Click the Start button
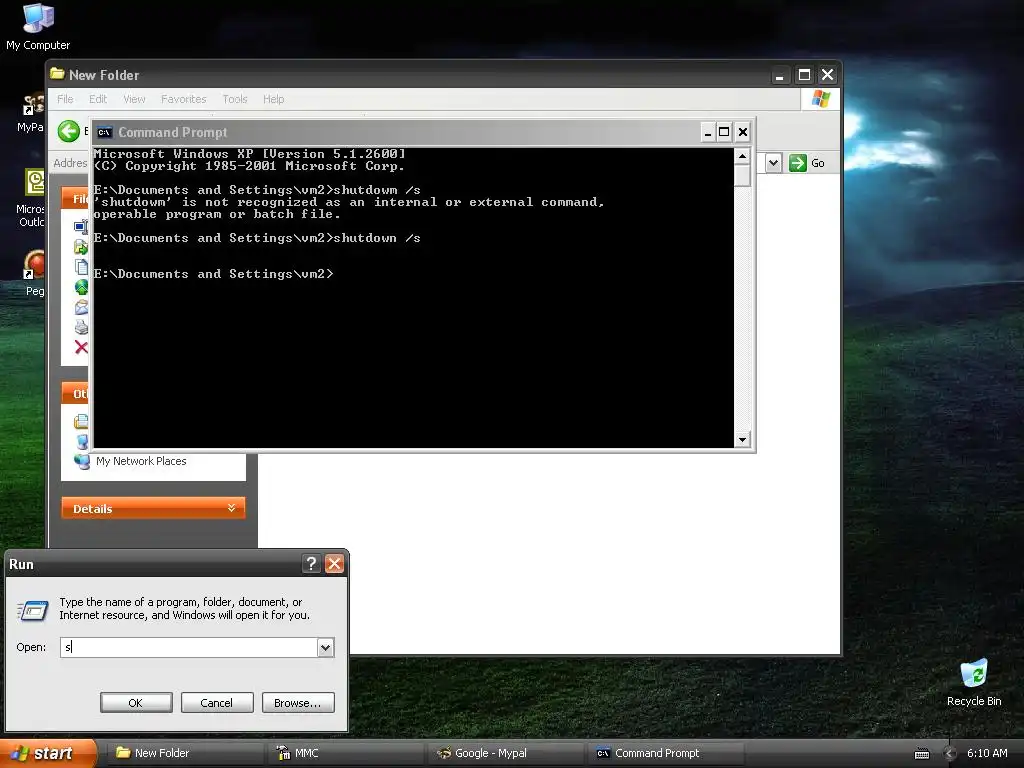 tap(48, 754)
